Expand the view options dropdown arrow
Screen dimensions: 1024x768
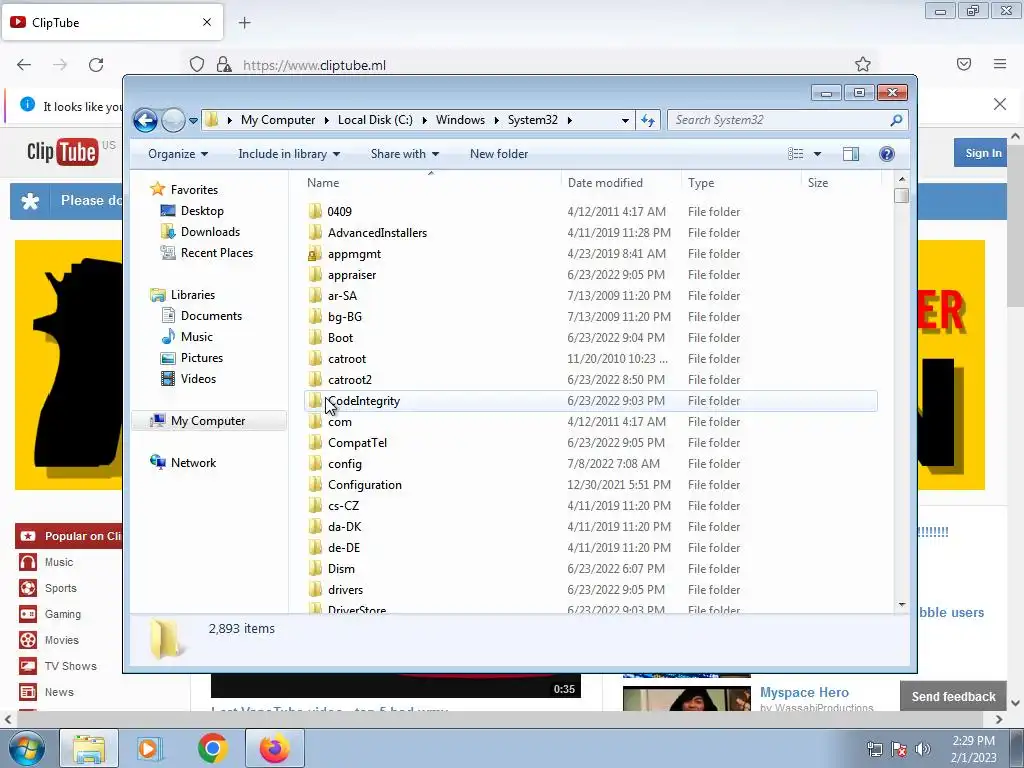817,154
